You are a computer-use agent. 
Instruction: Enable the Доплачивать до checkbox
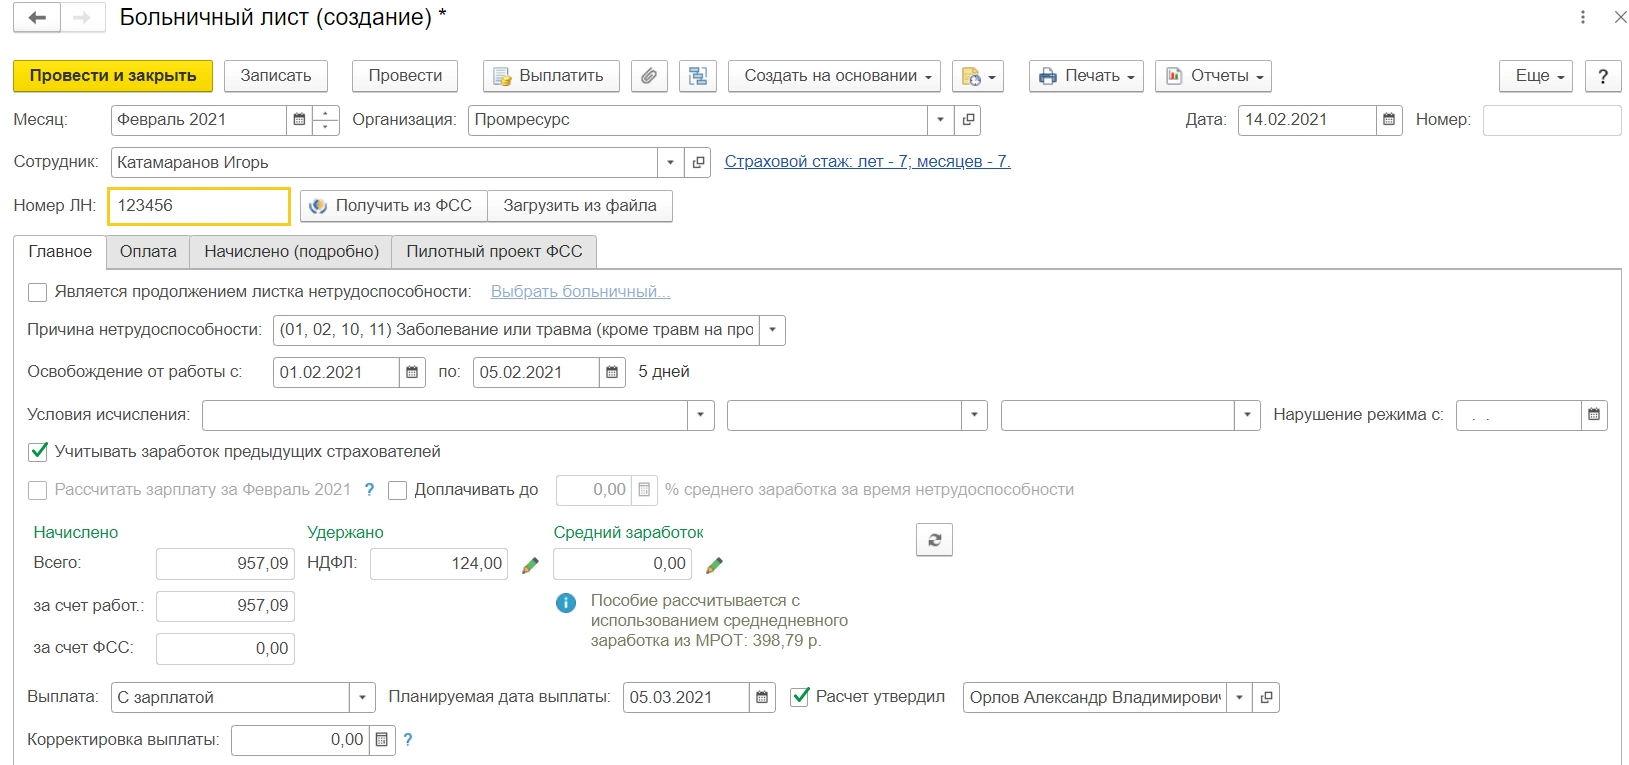click(x=398, y=490)
